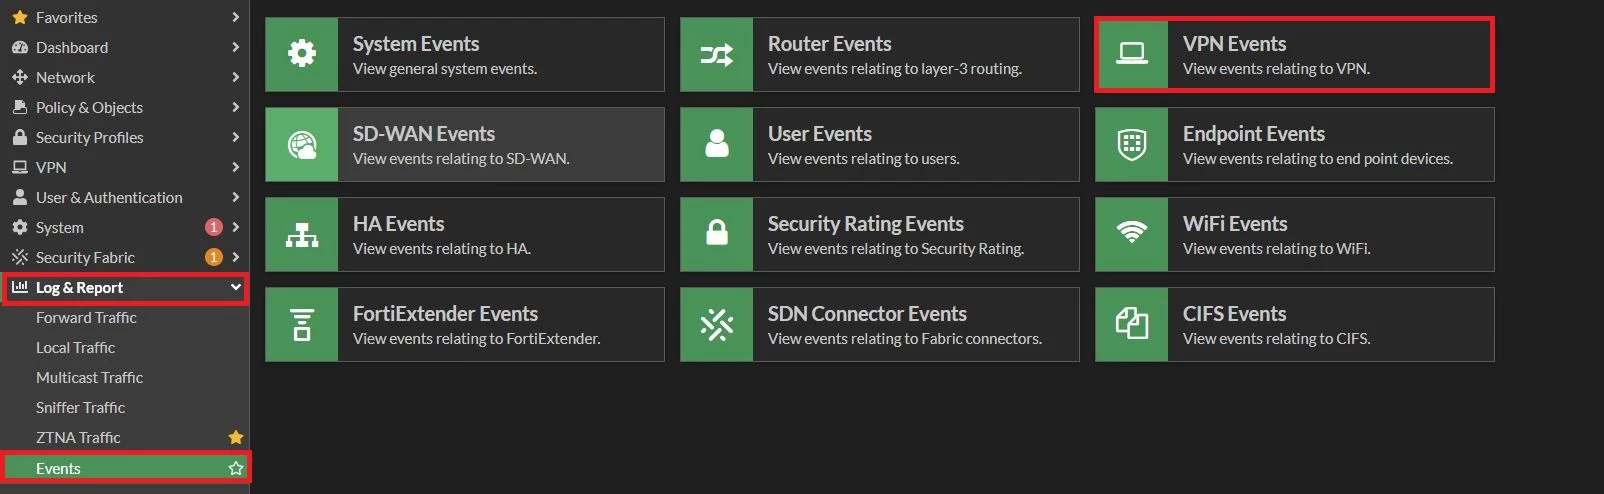
Task: Click the FortiExtender Events icon
Action: point(302,324)
